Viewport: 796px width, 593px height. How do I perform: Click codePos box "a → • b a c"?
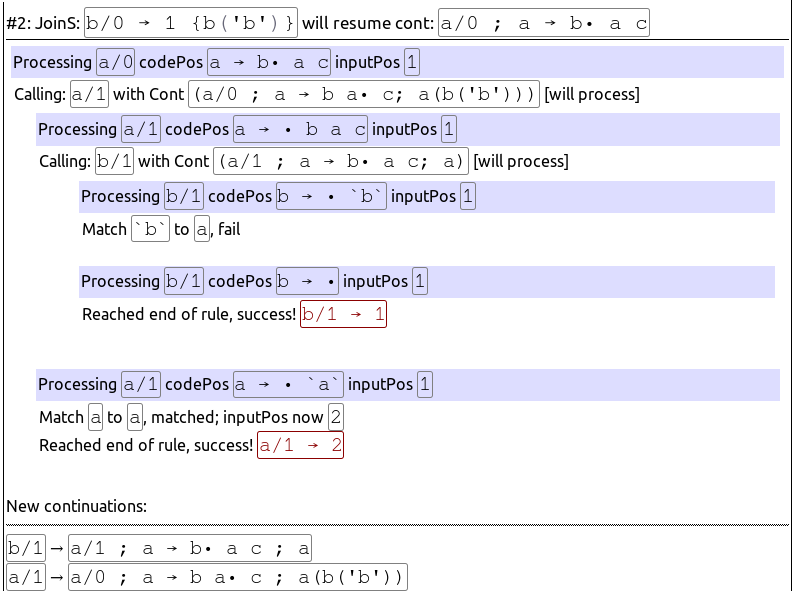(301, 129)
